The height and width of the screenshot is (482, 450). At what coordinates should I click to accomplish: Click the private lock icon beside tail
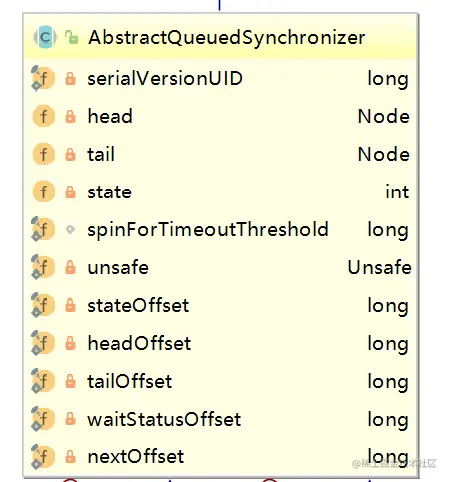point(70,154)
